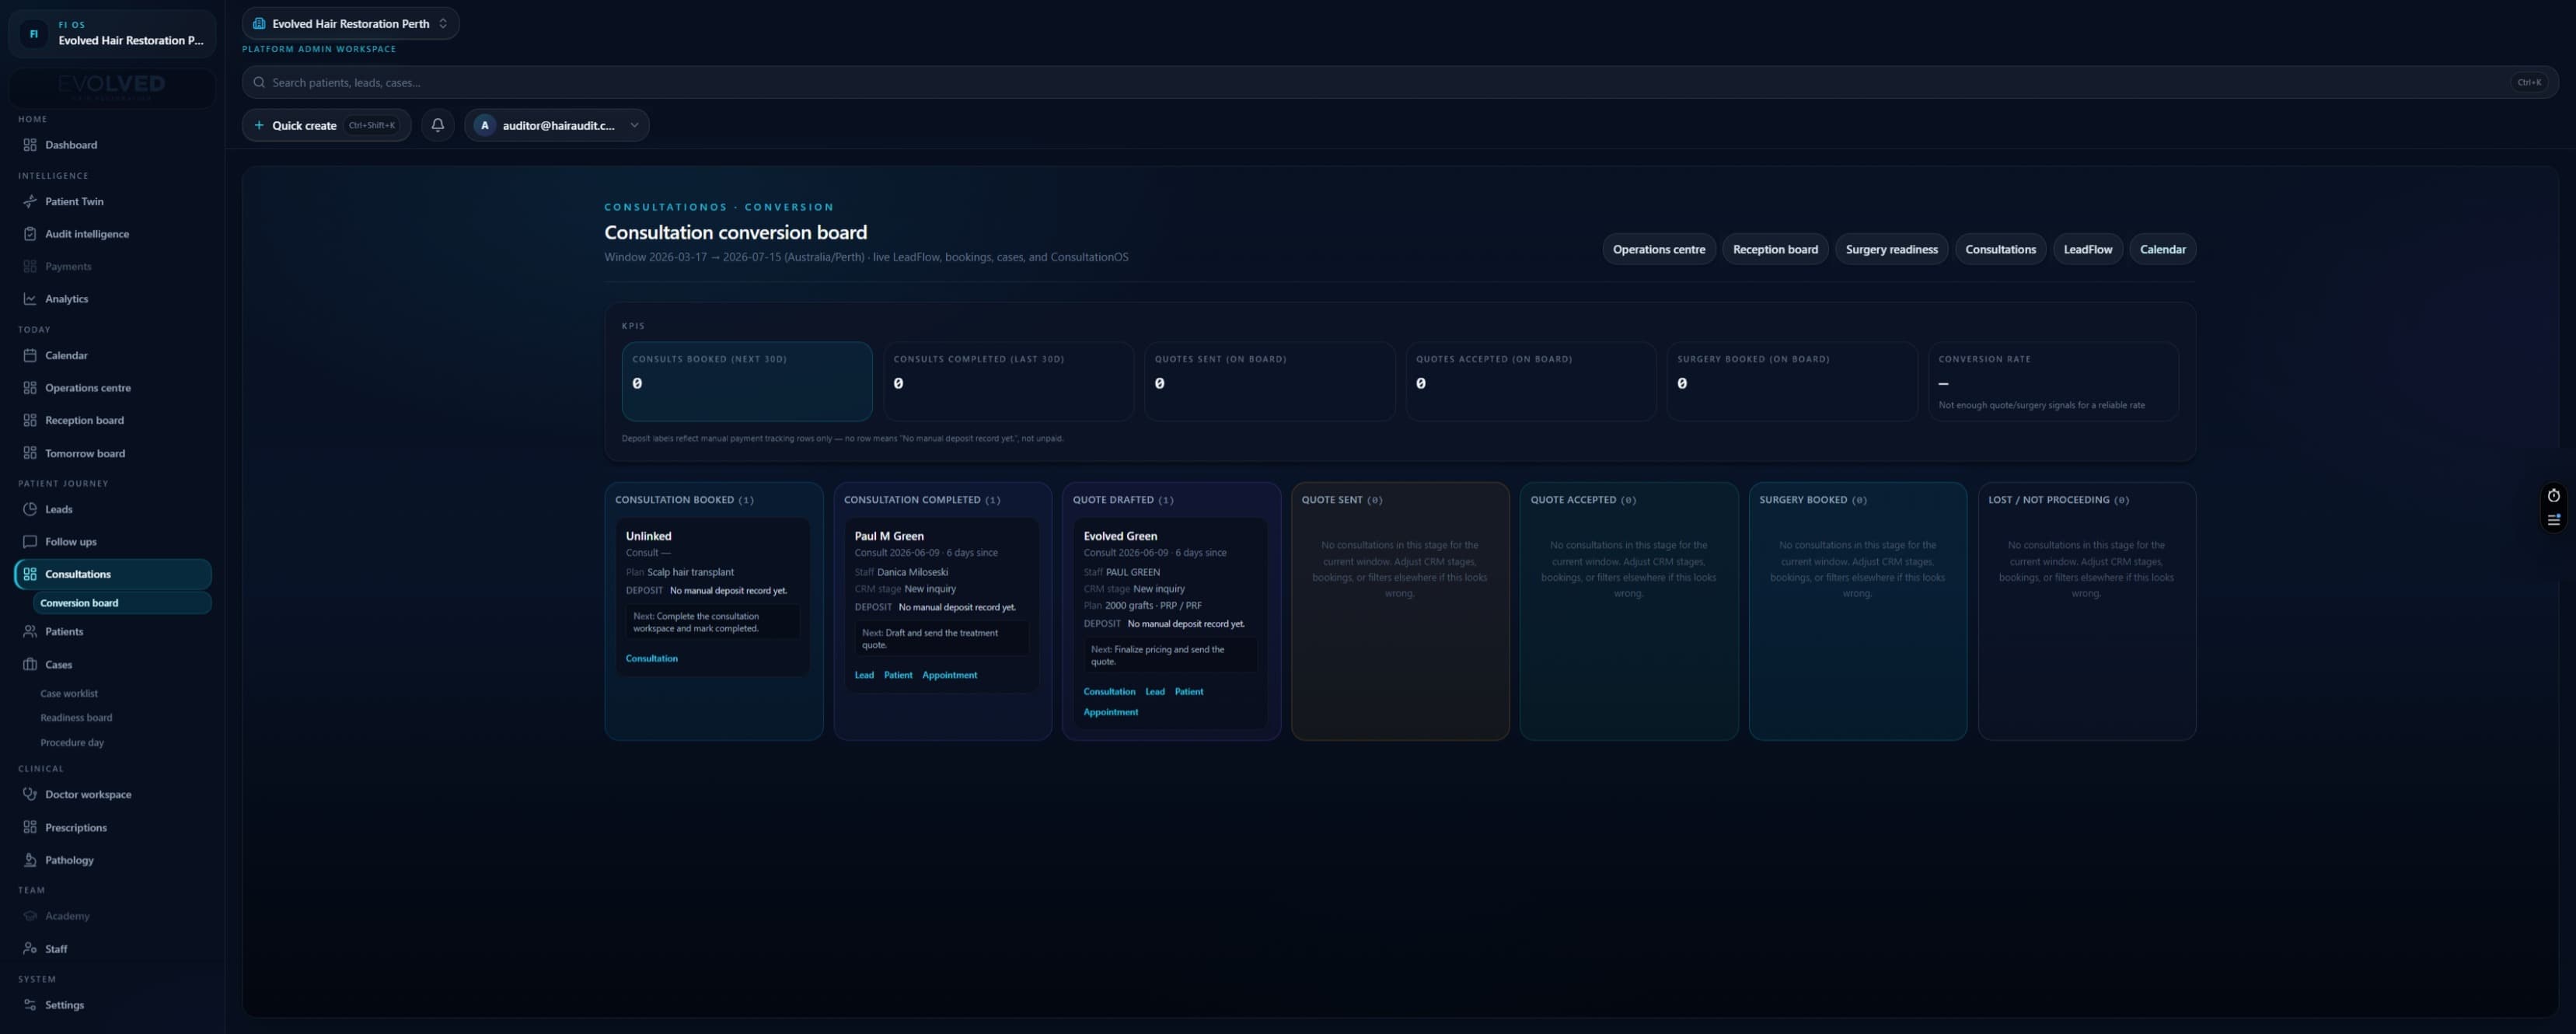2576x1034 pixels.
Task: Expand the auditor@hairaudit account menu chevron
Action: tap(634, 125)
